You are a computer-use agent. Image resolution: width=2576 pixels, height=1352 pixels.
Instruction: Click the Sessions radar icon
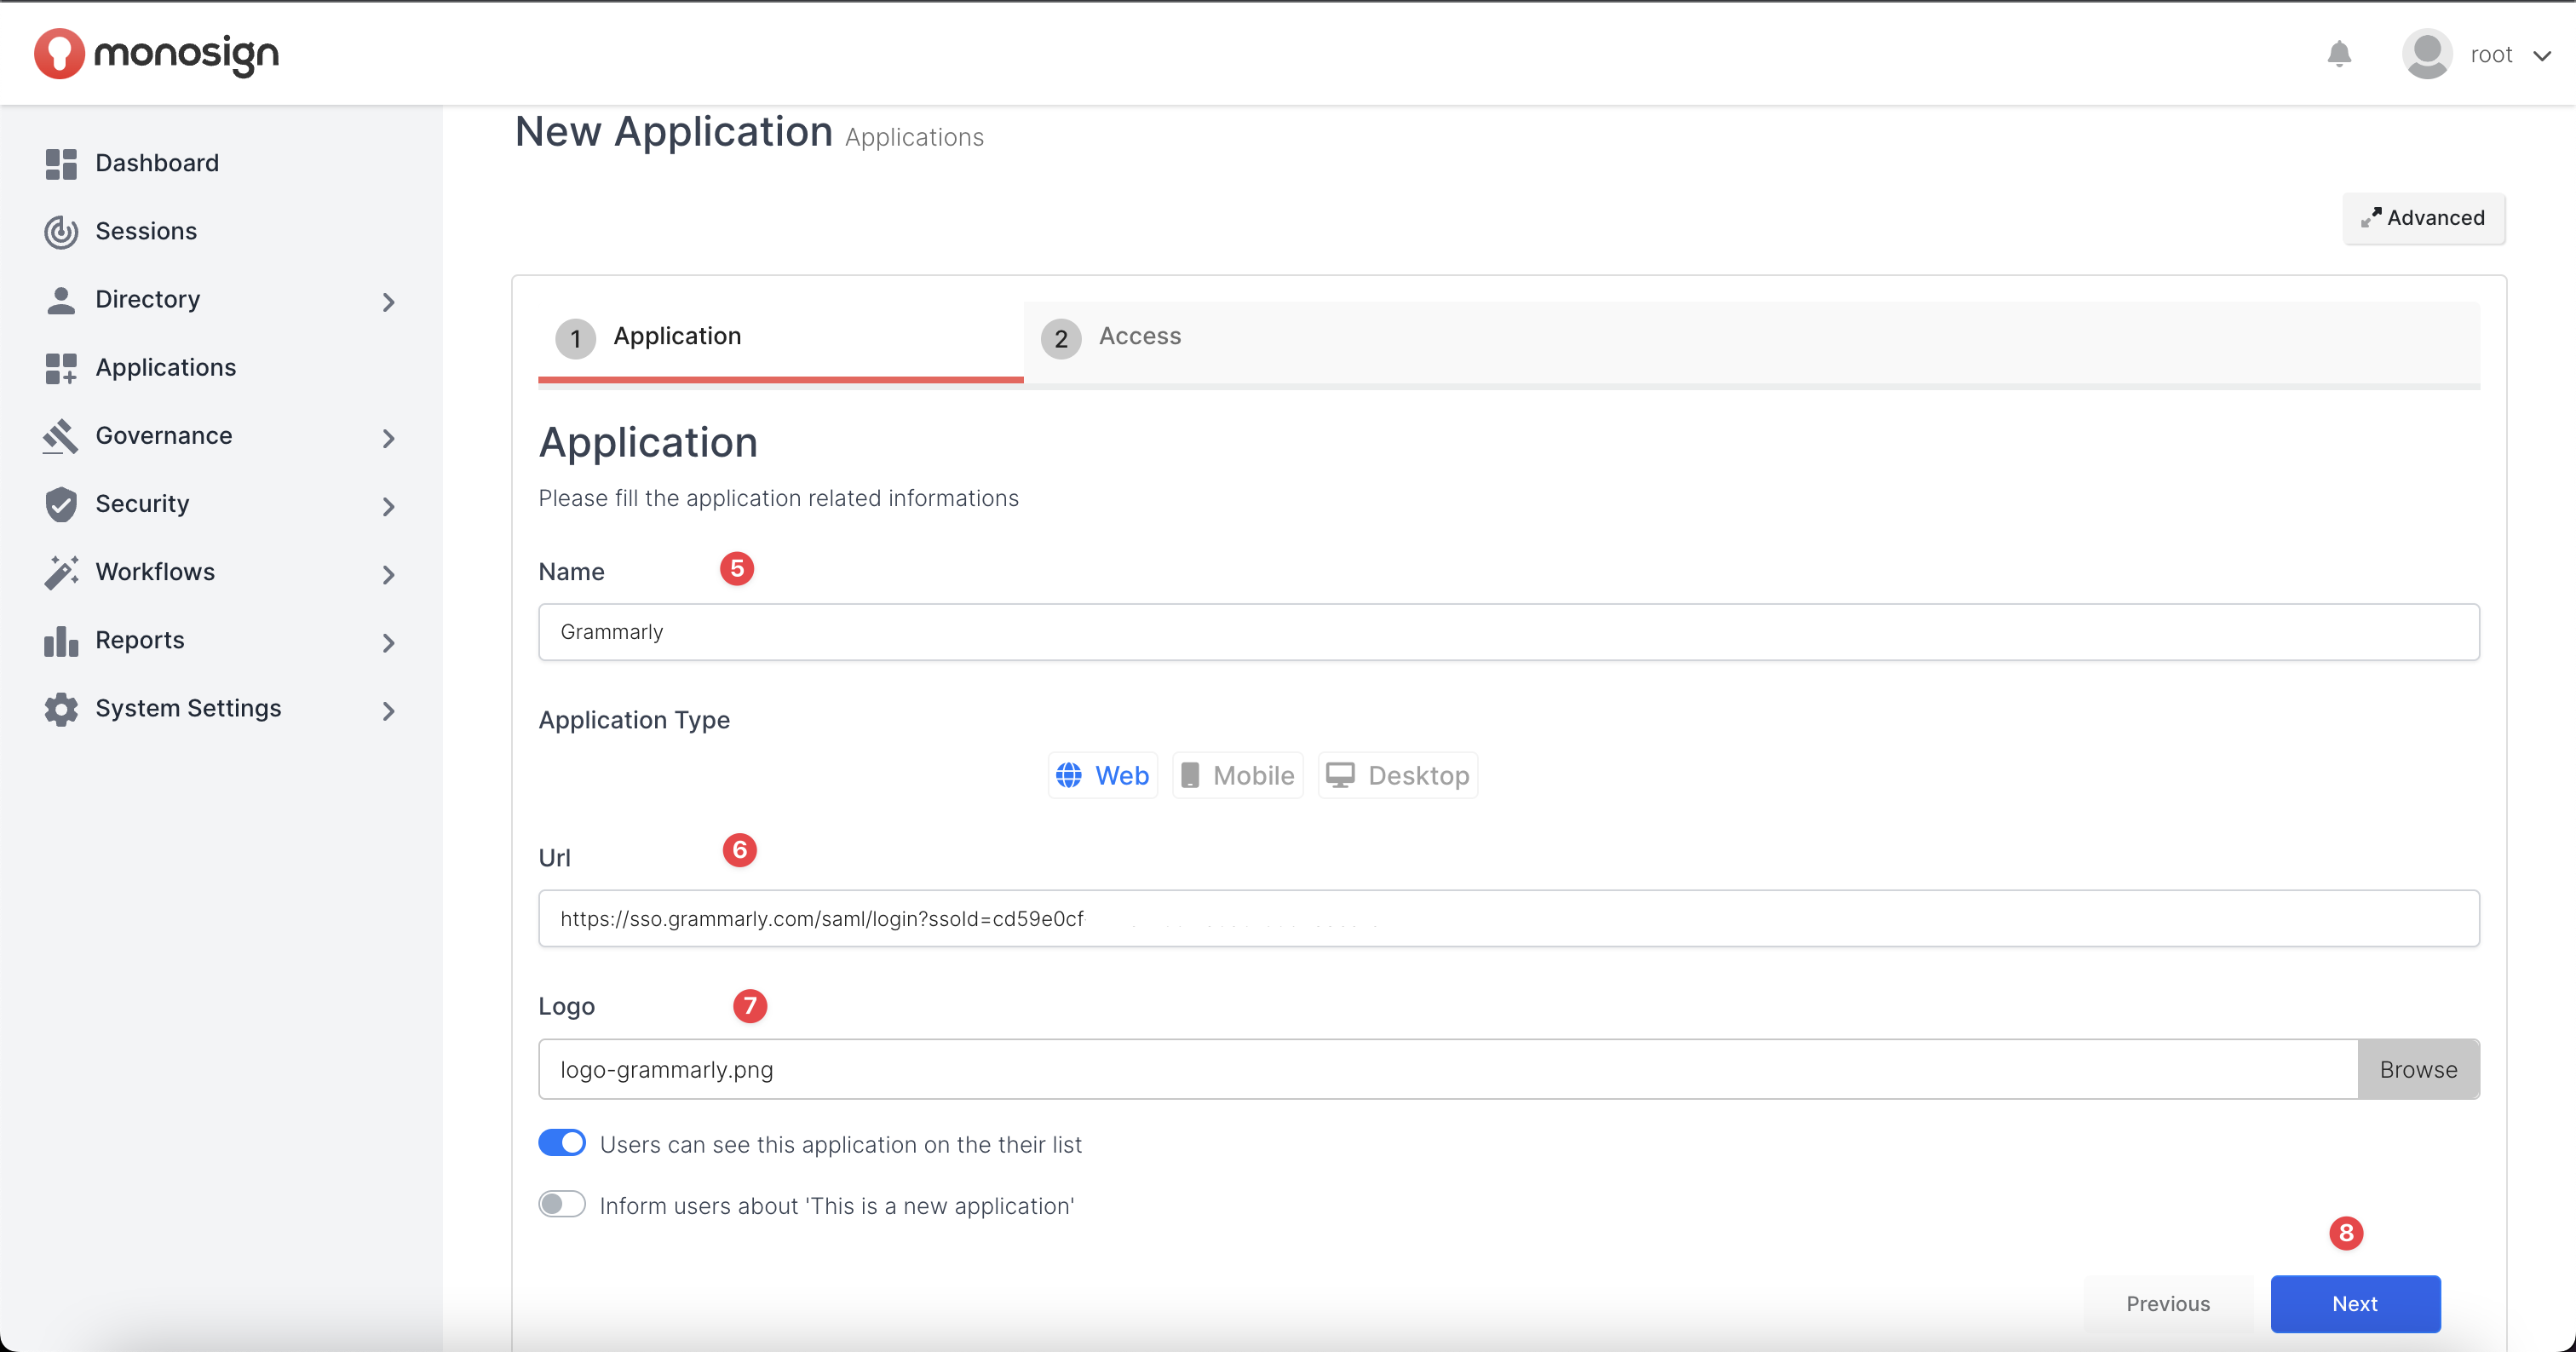tap(61, 232)
